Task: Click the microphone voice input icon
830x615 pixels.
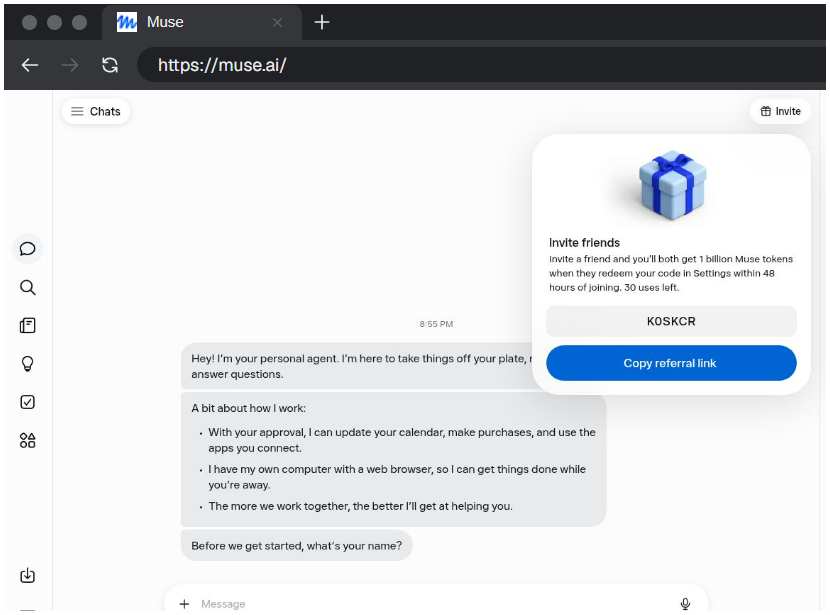Action: [x=685, y=604]
